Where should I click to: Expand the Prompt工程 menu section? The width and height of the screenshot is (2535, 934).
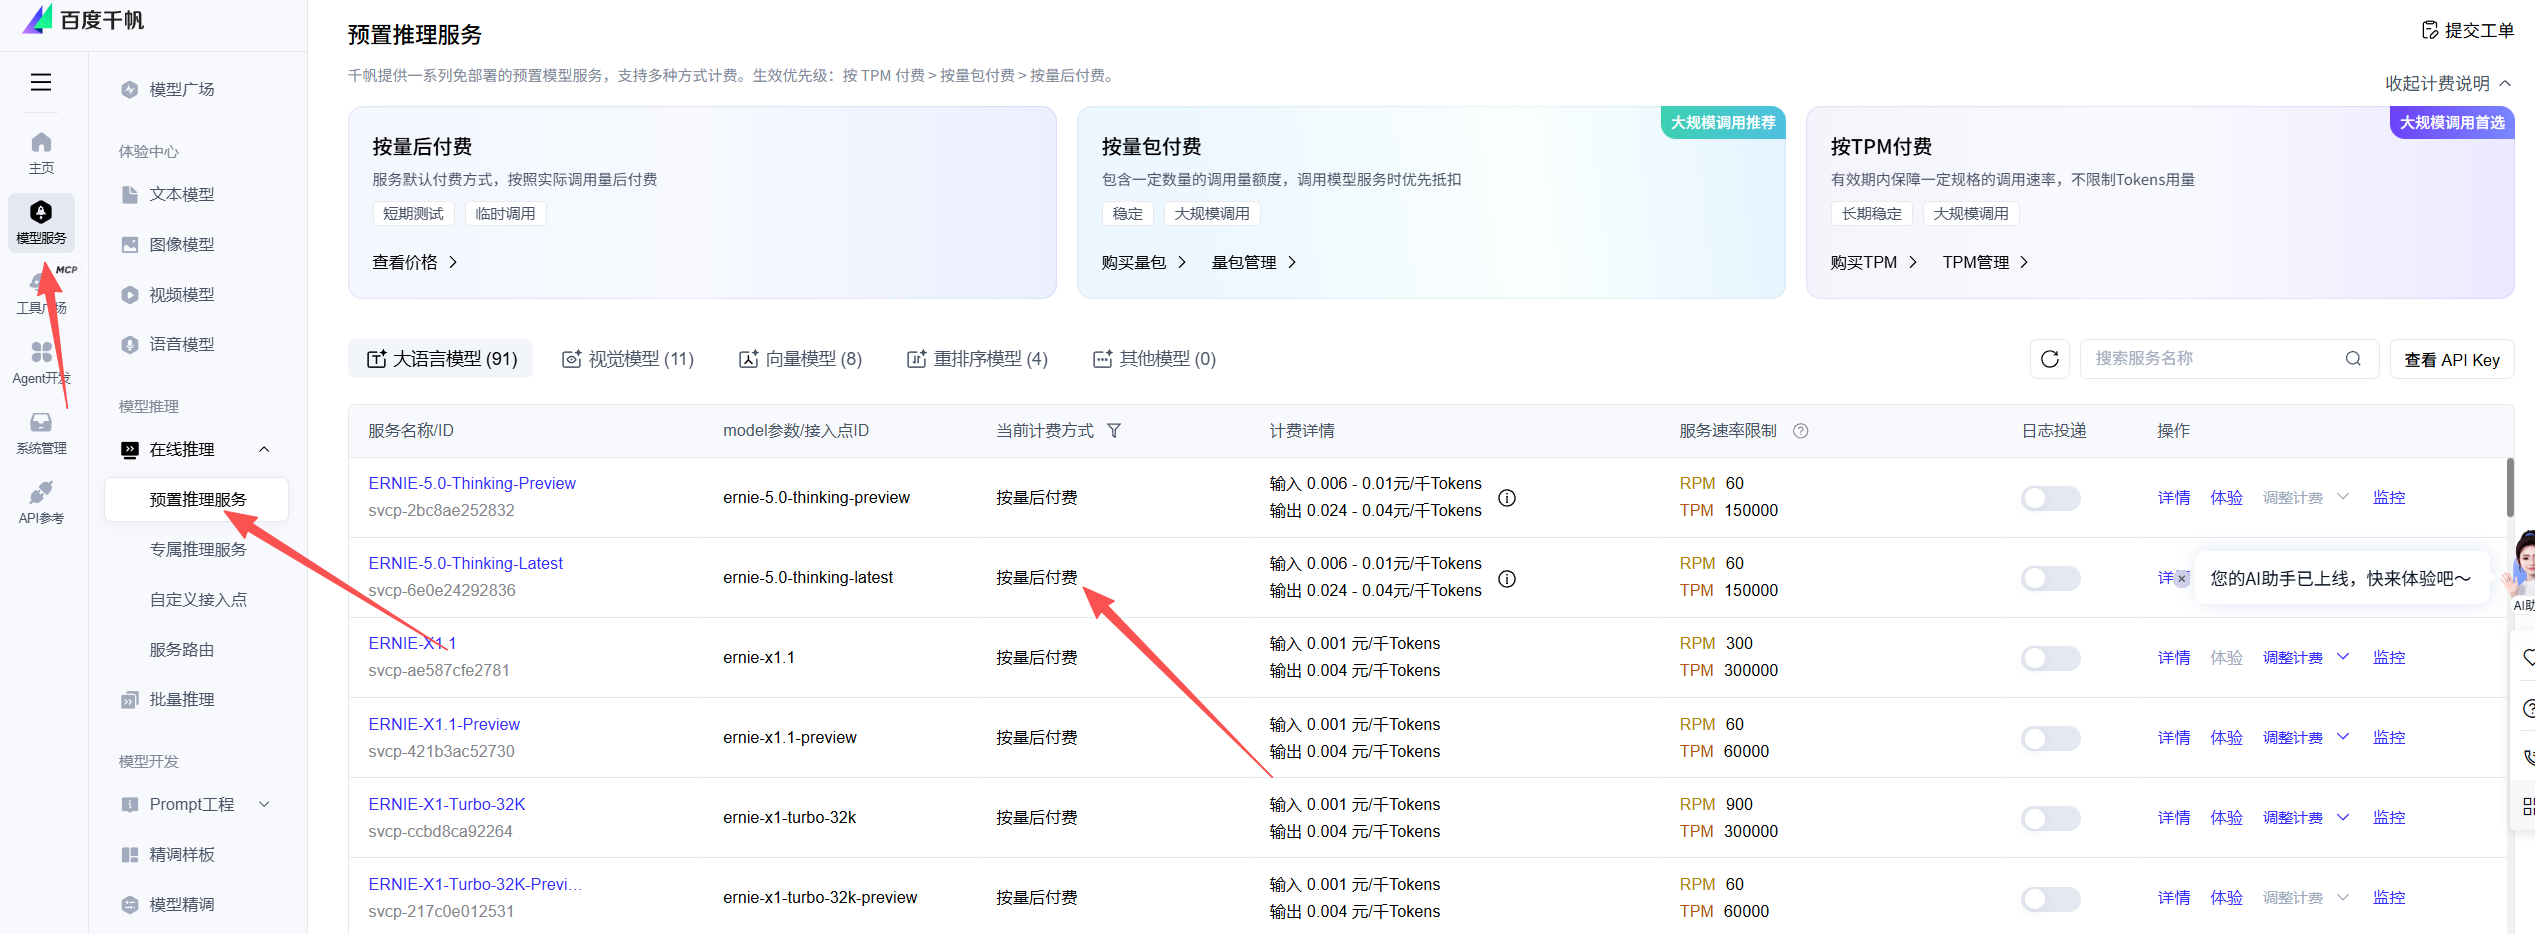tap(264, 805)
